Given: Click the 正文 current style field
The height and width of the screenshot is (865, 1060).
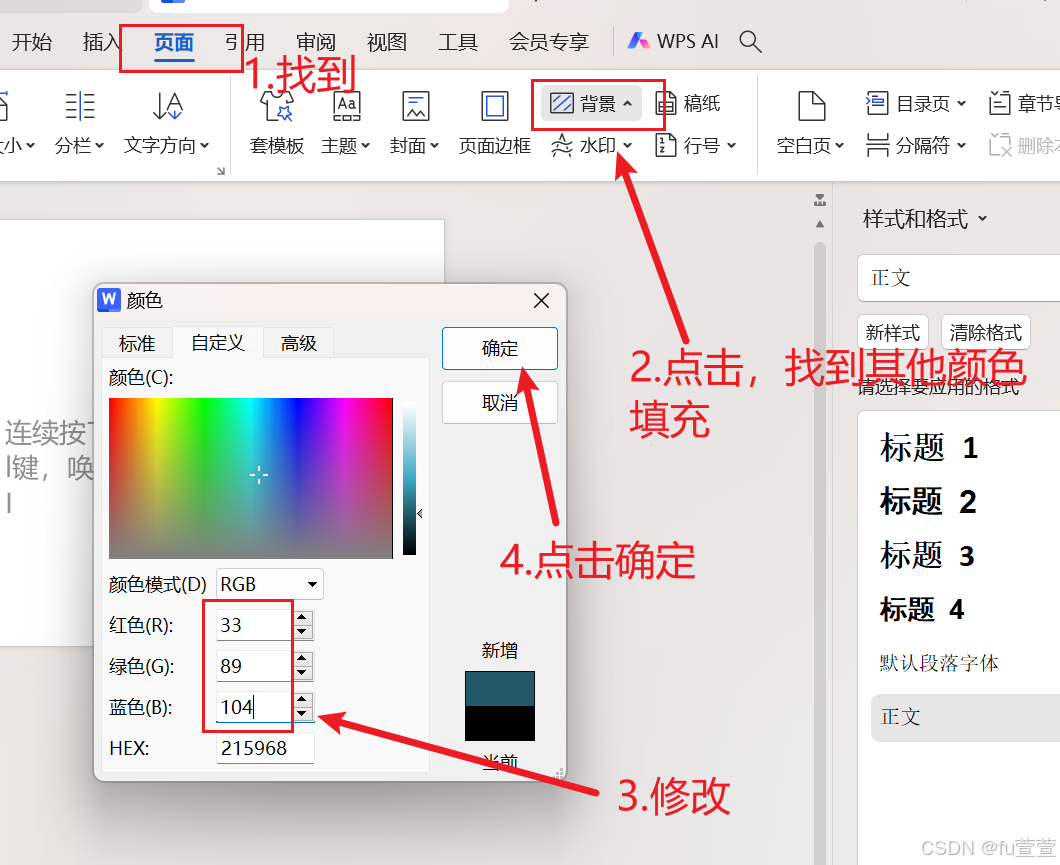Looking at the screenshot, I should [959, 278].
